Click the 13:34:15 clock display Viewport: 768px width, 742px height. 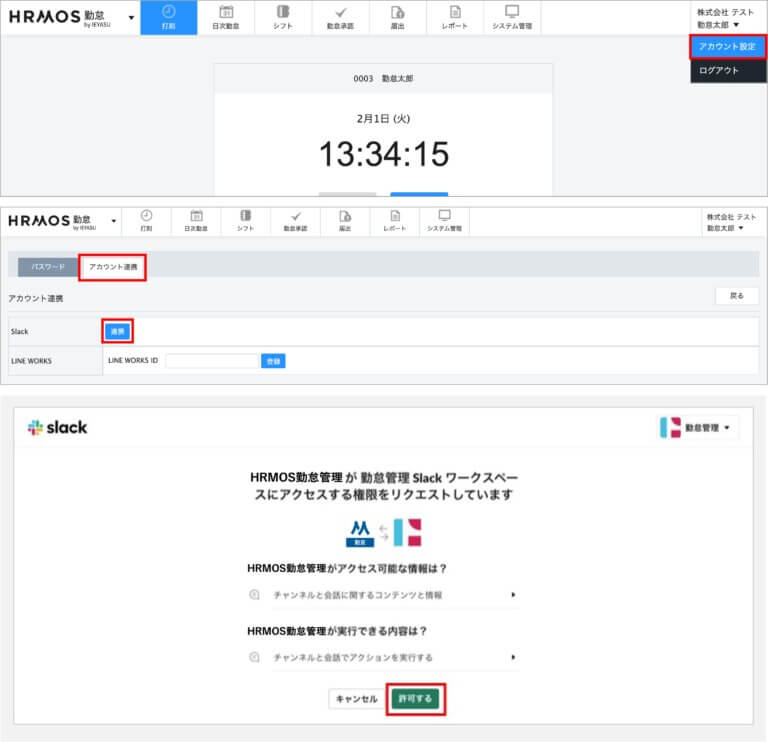pos(384,154)
